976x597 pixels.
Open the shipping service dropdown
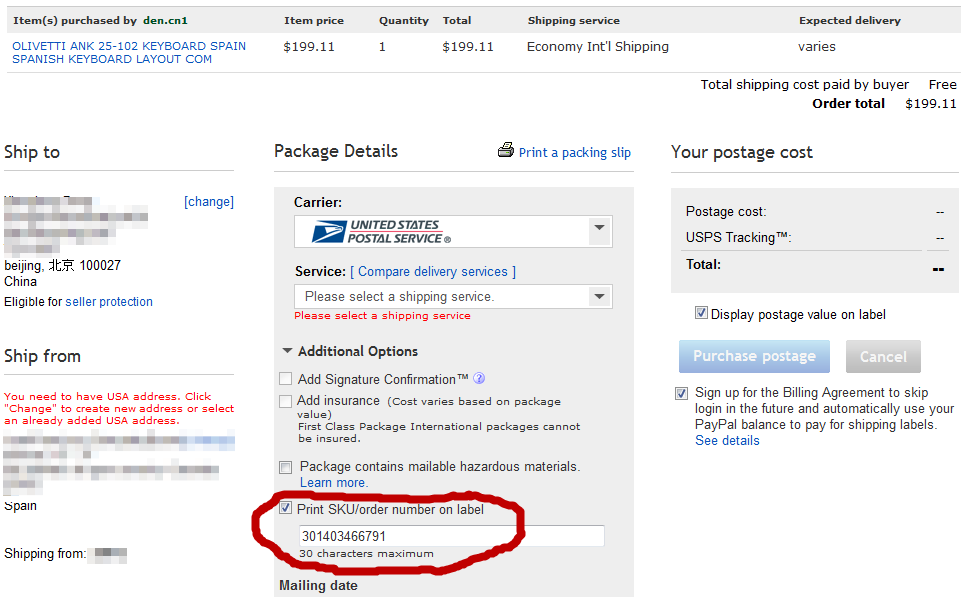(x=598, y=296)
